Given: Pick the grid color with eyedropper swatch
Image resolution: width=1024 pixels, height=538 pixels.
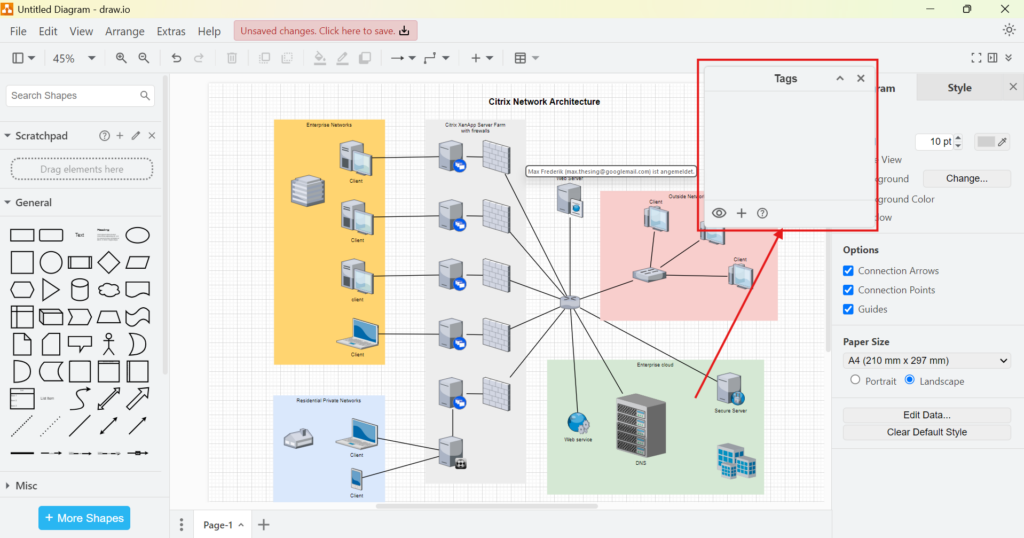Looking at the screenshot, I should (992, 142).
